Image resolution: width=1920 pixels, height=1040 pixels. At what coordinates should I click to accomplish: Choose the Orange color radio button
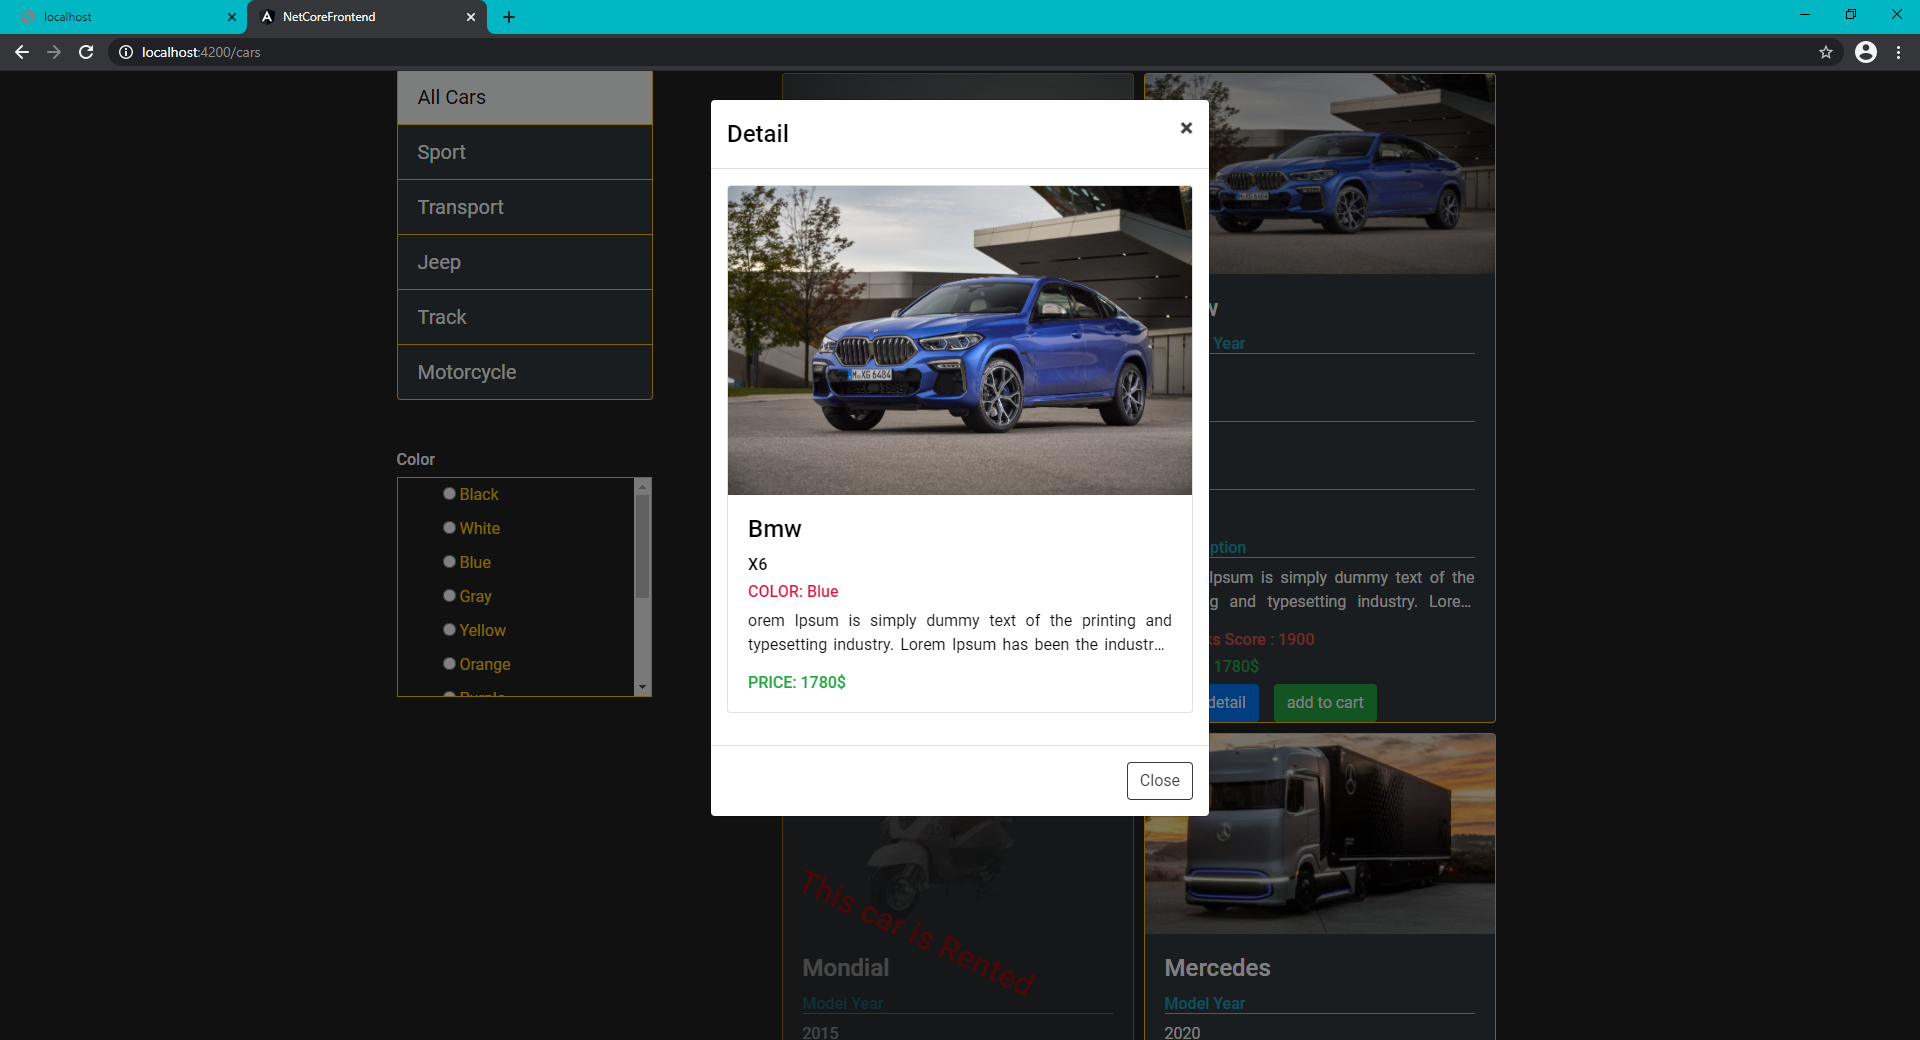449,664
